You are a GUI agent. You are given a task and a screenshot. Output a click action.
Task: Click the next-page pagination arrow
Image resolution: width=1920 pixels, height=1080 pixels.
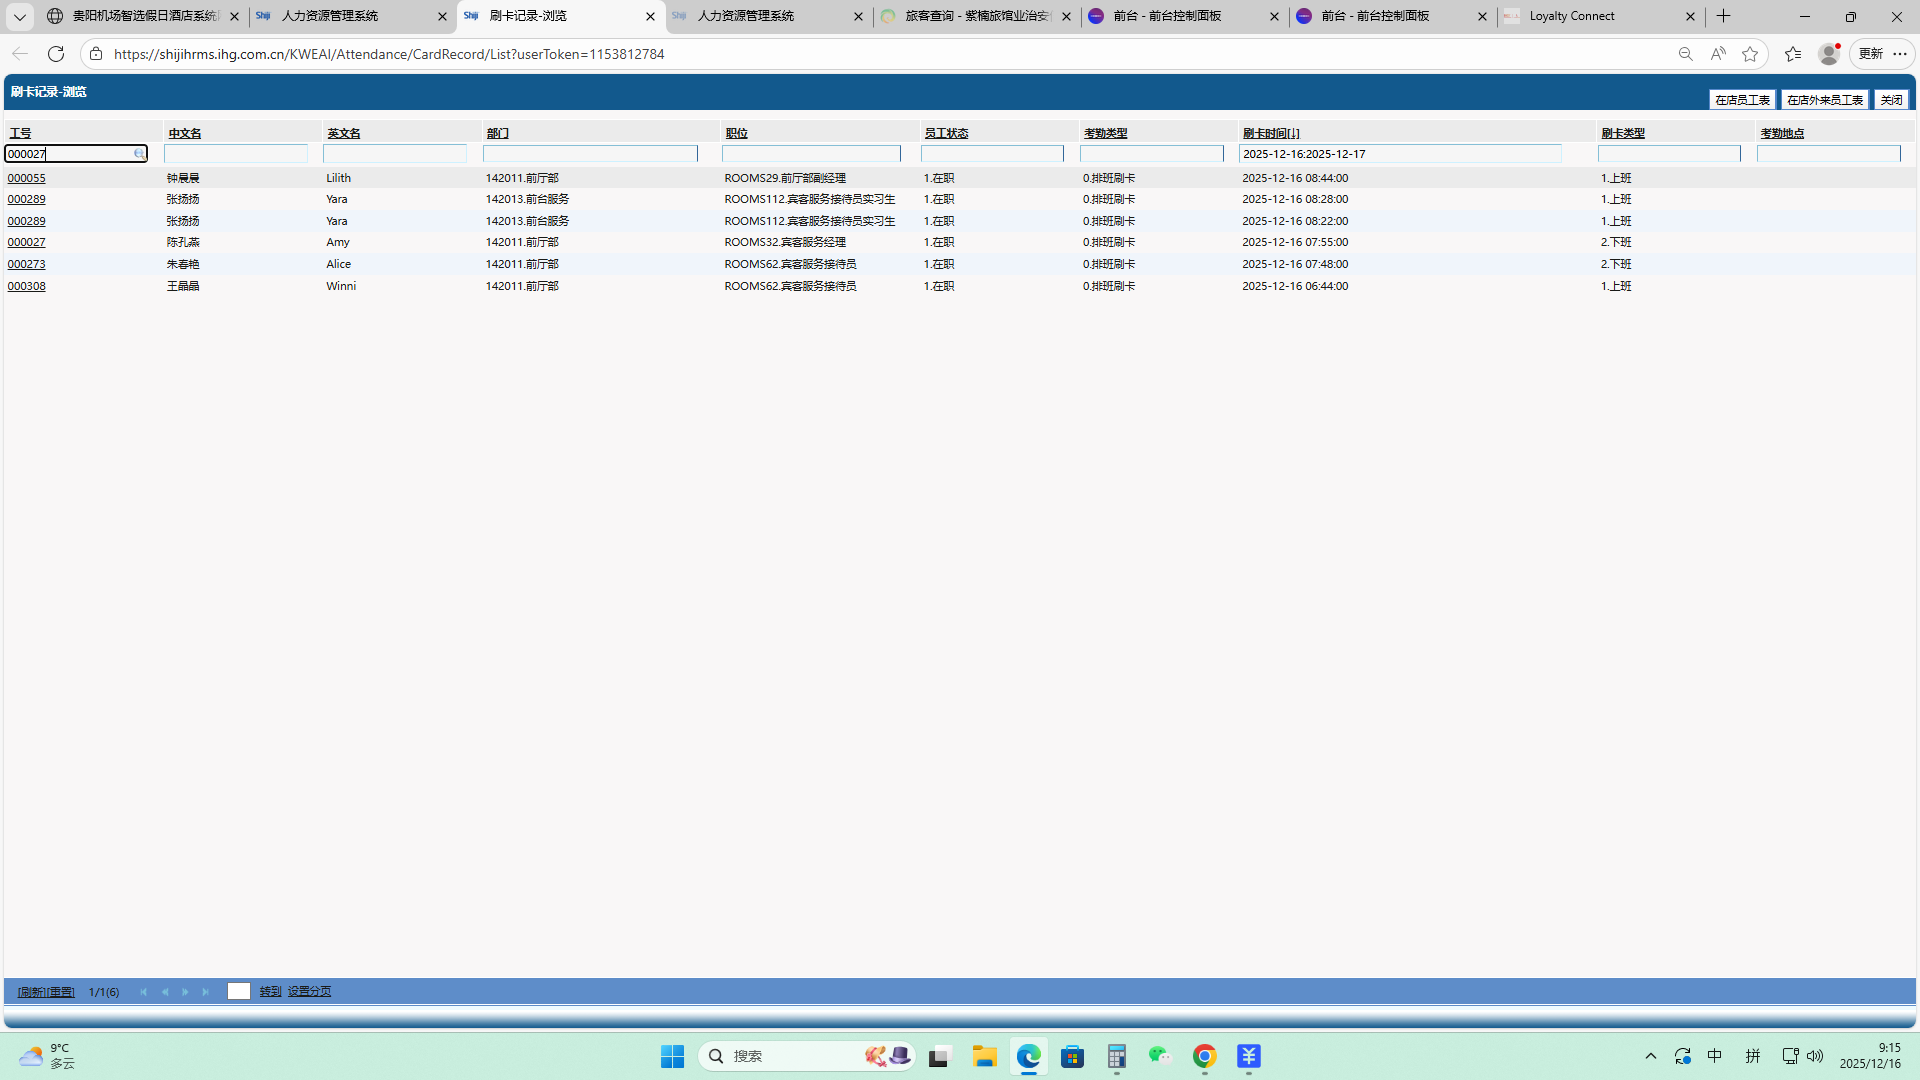pyautogui.click(x=185, y=992)
